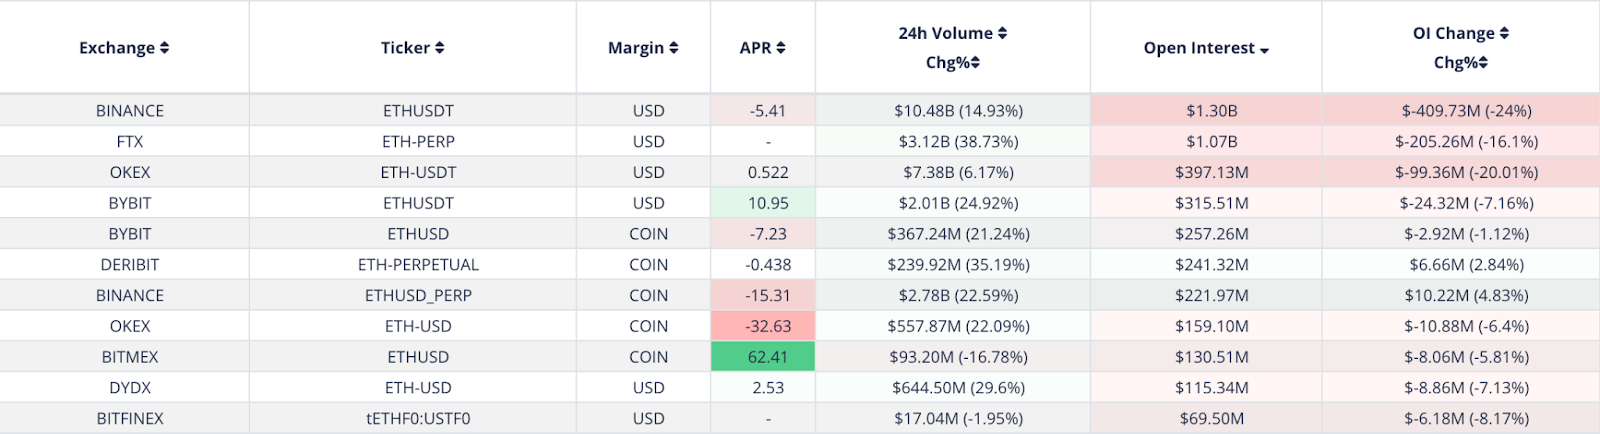The image size is (1600, 434).
Task: Click the BITMEX exchange name
Action: (130, 357)
